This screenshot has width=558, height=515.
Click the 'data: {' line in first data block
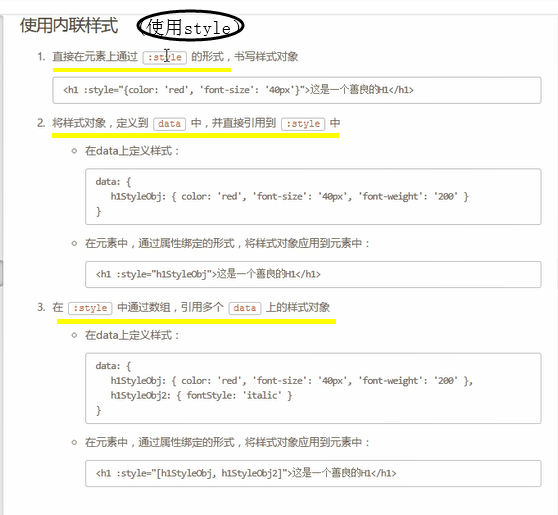tap(113, 182)
